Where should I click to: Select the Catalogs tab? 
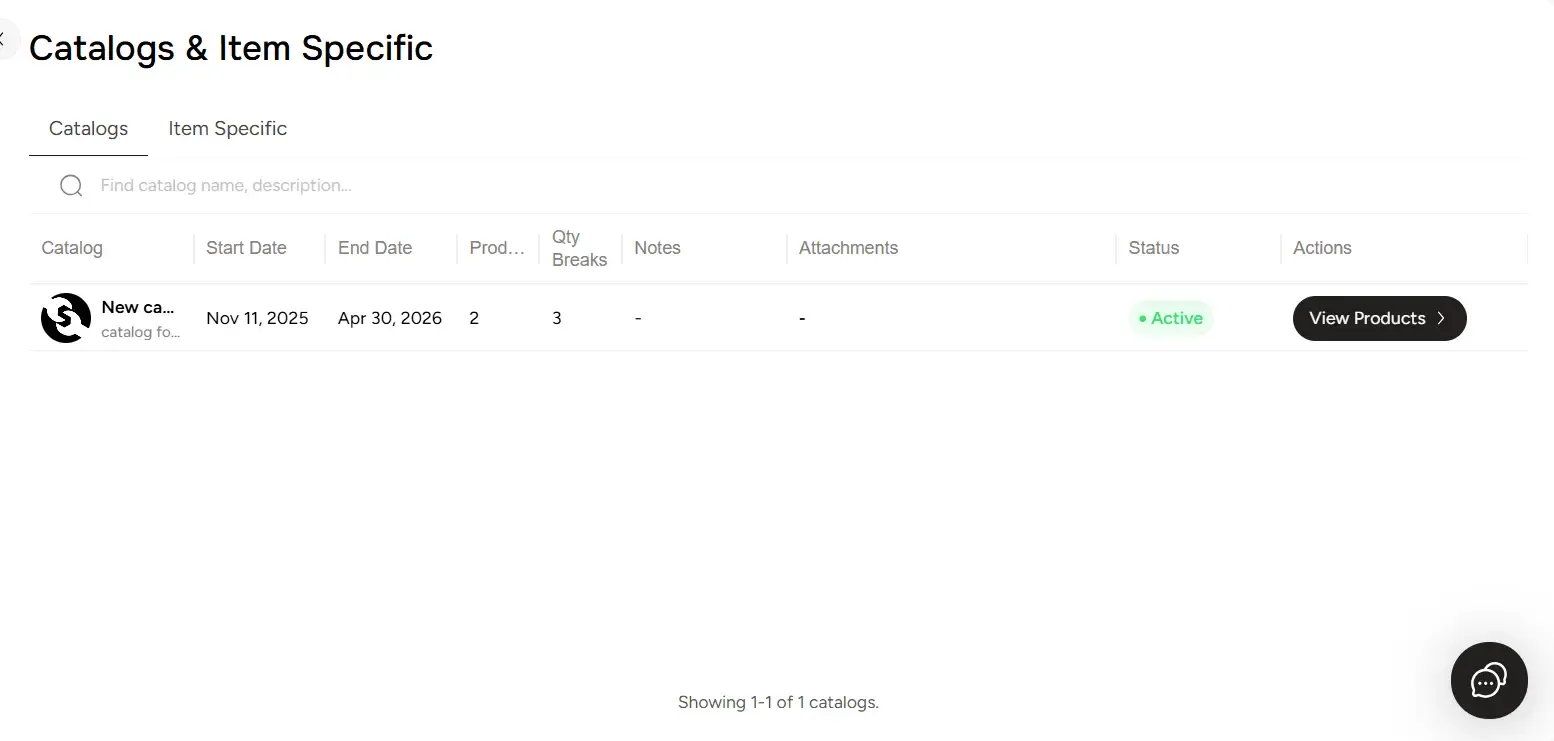click(x=88, y=129)
